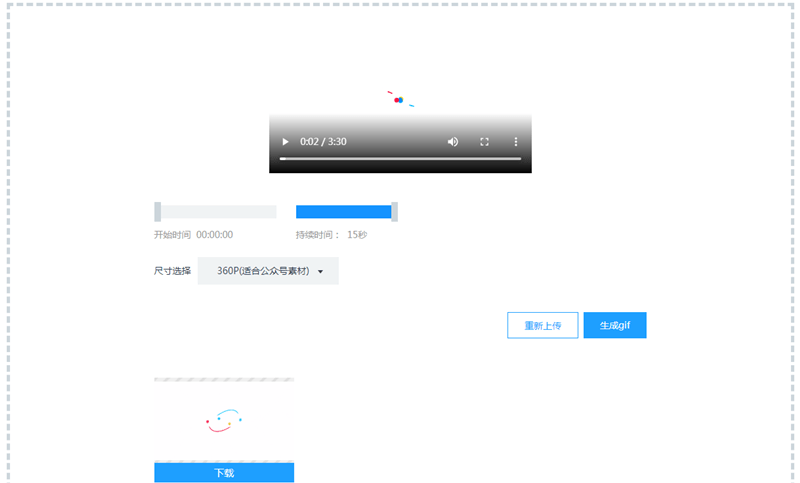Click the 重新上传 re-upload button
This screenshot has height=483, width=800.
[x=542, y=326]
